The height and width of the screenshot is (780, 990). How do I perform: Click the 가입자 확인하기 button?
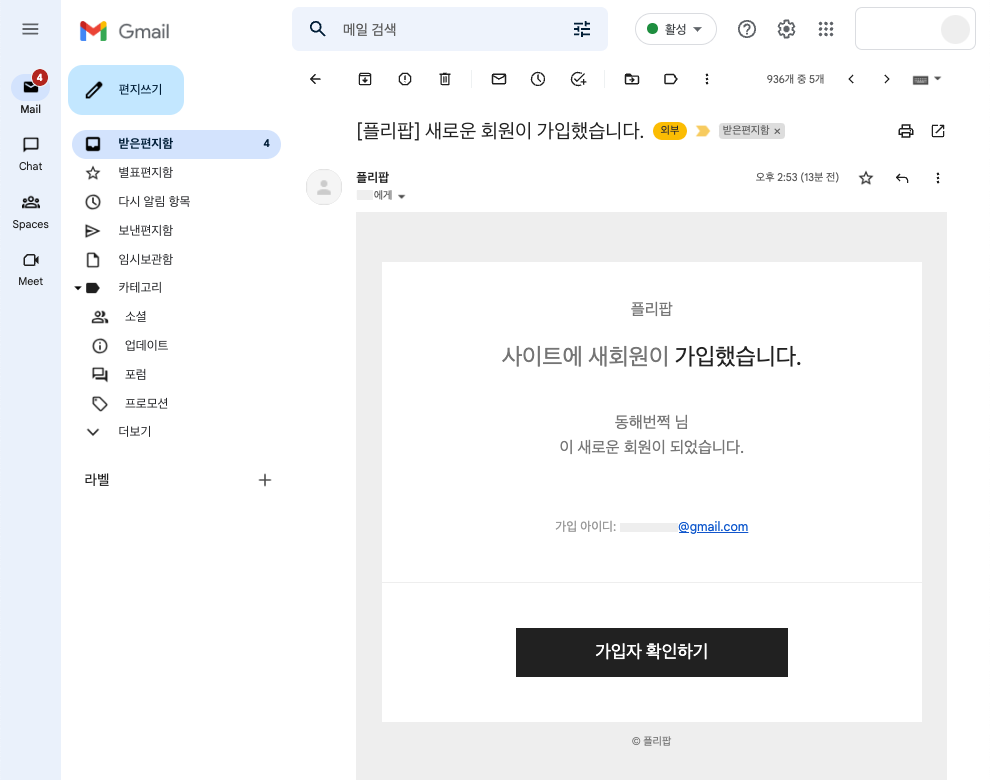point(652,652)
